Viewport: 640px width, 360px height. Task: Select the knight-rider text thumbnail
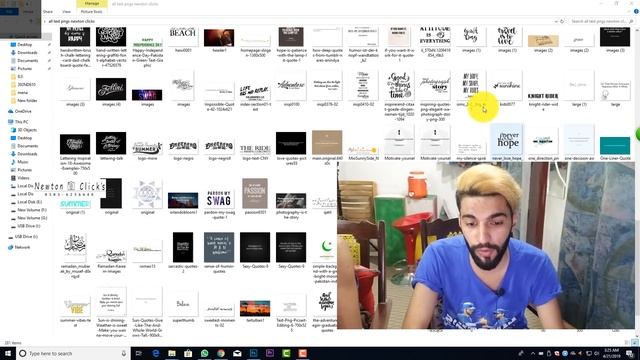(x=543, y=96)
